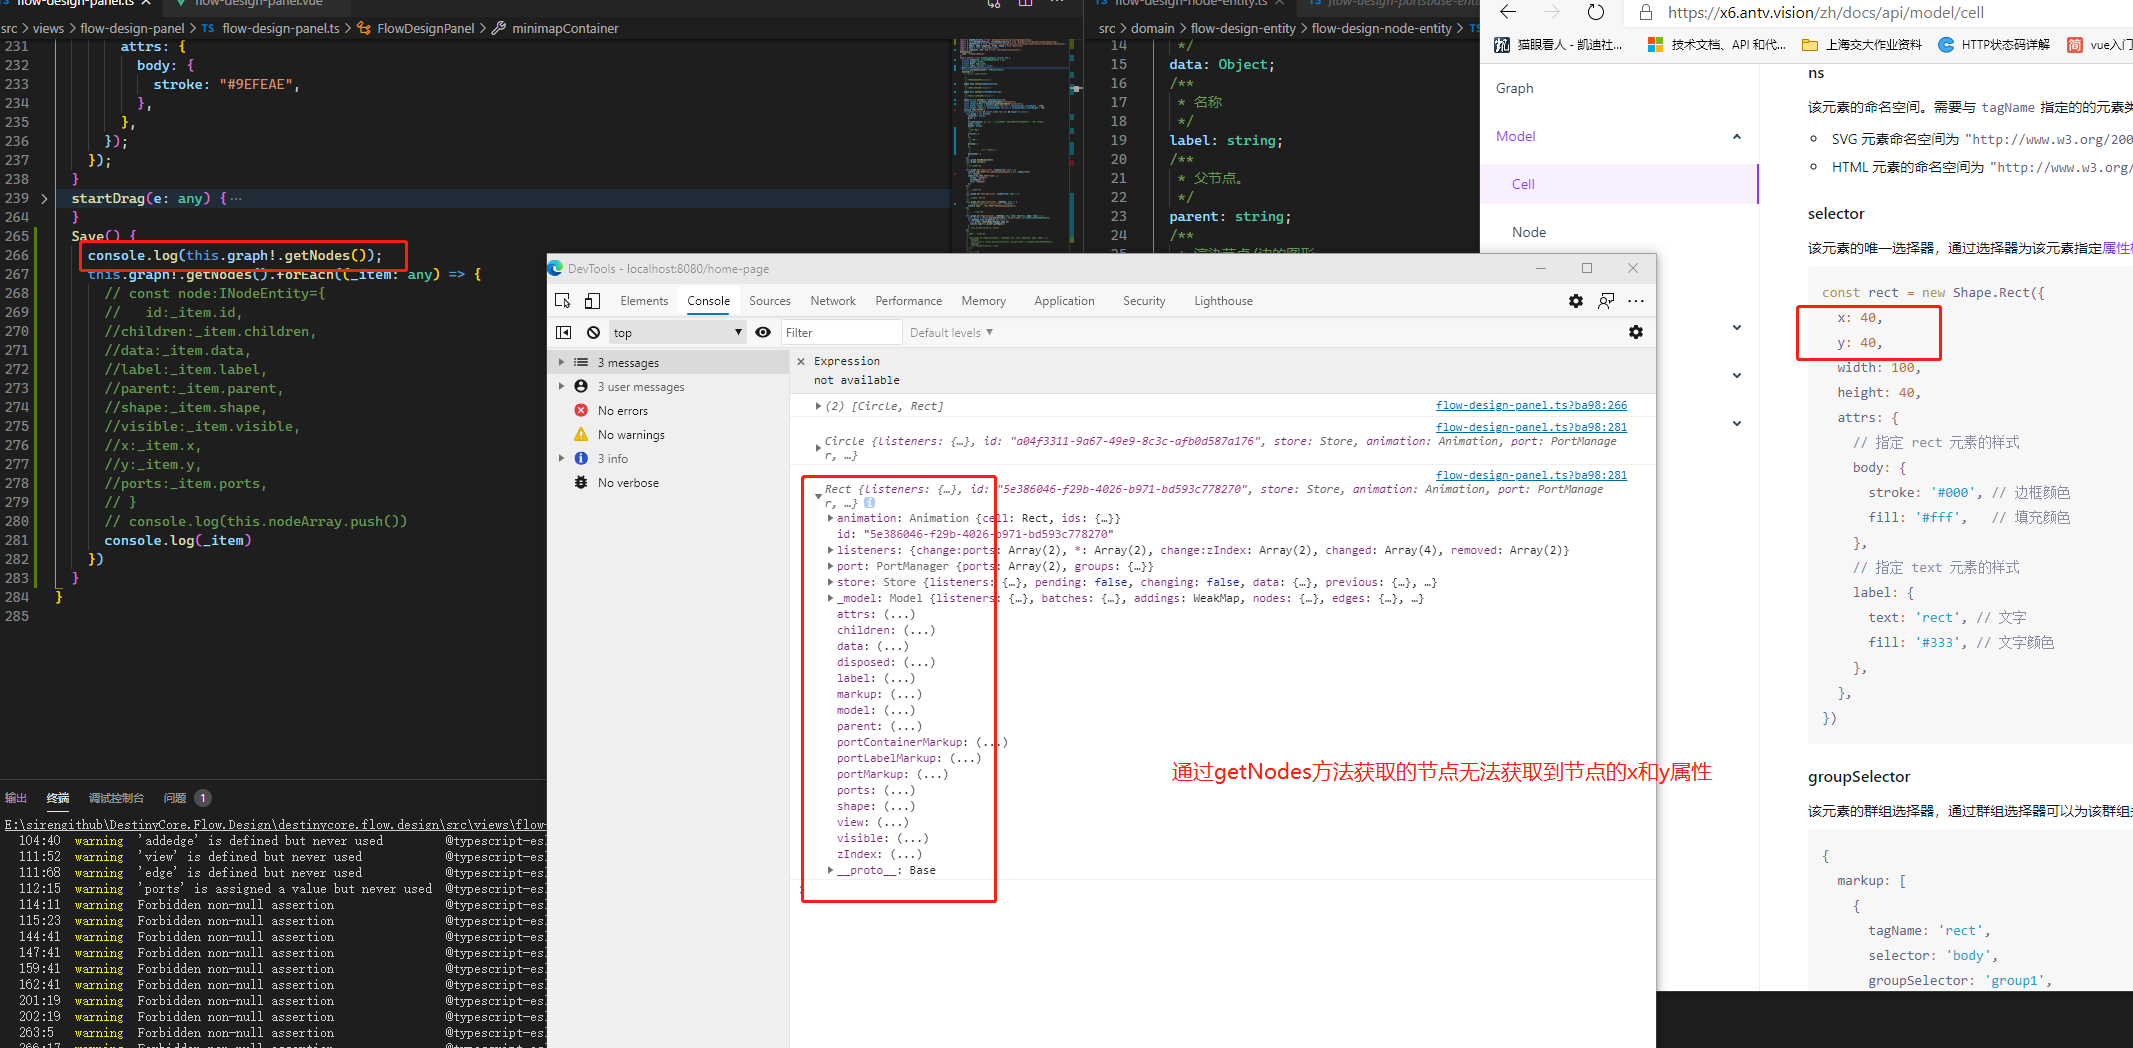Image resolution: width=2133 pixels, height=1048 pixels.
Task: Toggle the No warnings console filter
Action: [x=630, y=434]
